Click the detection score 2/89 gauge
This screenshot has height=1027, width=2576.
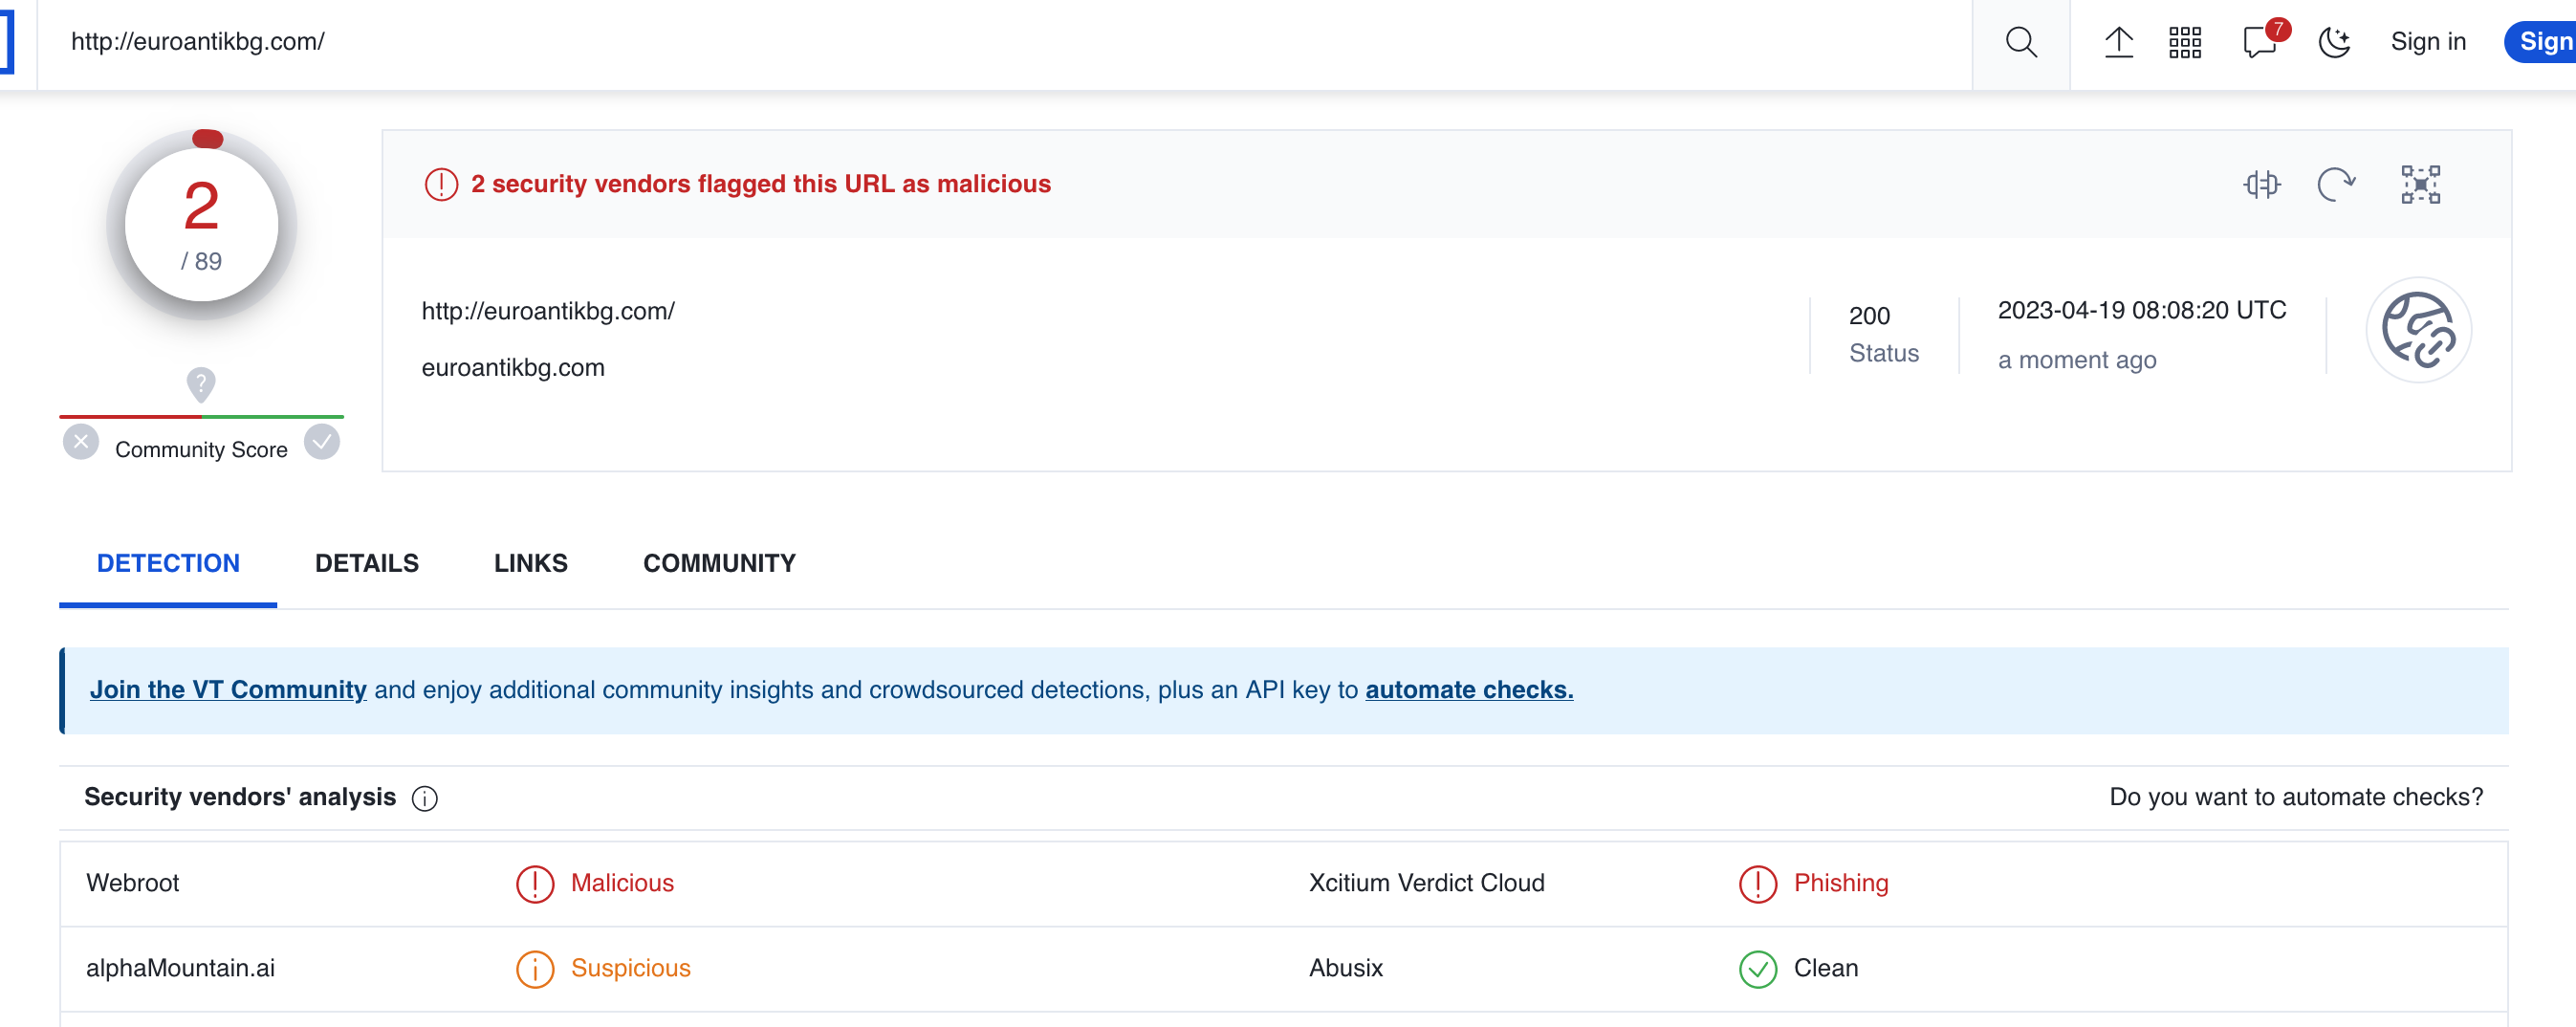pyautogui.click(x=202, y=225)
